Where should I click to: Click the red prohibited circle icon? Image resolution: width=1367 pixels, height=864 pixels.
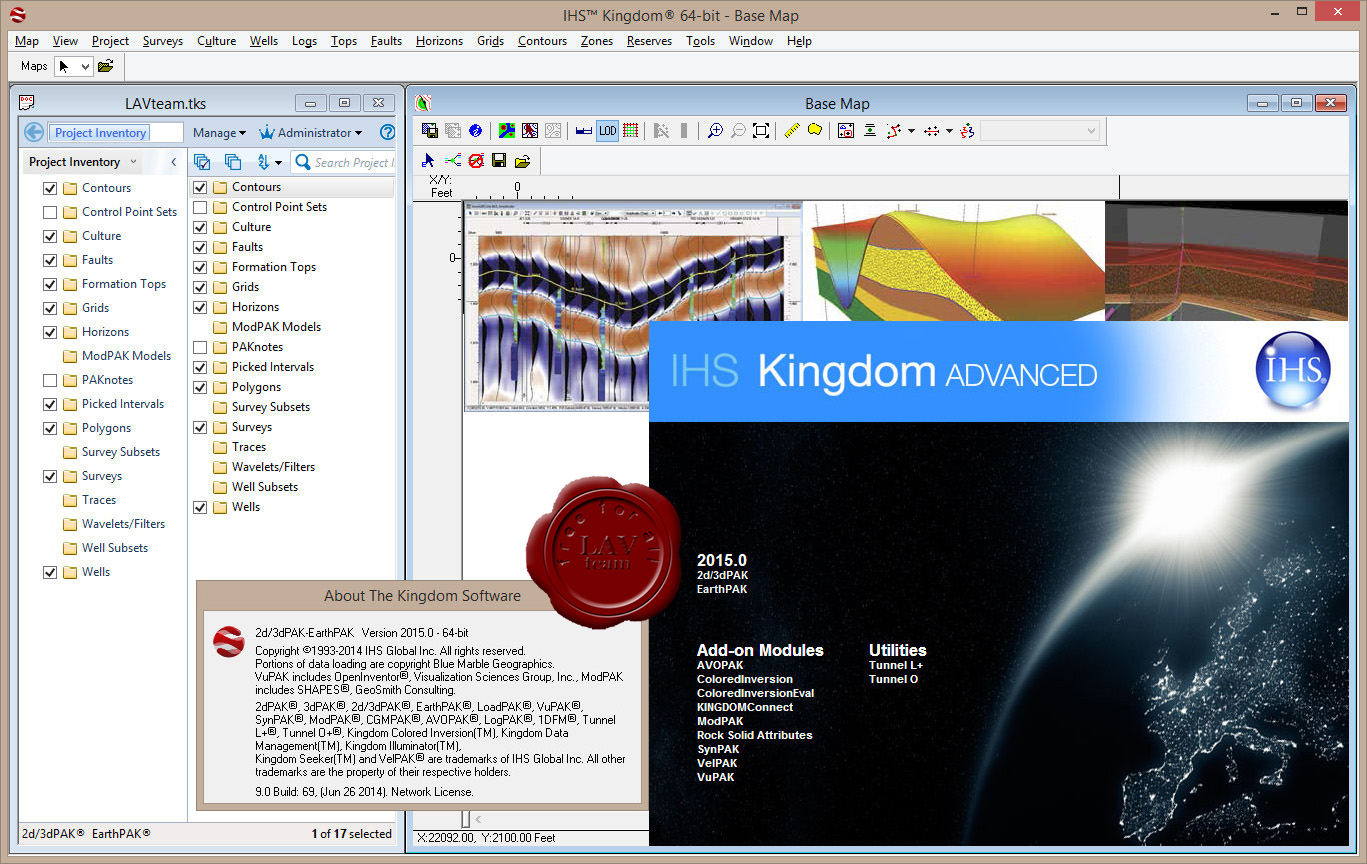(x=476, y=160)
